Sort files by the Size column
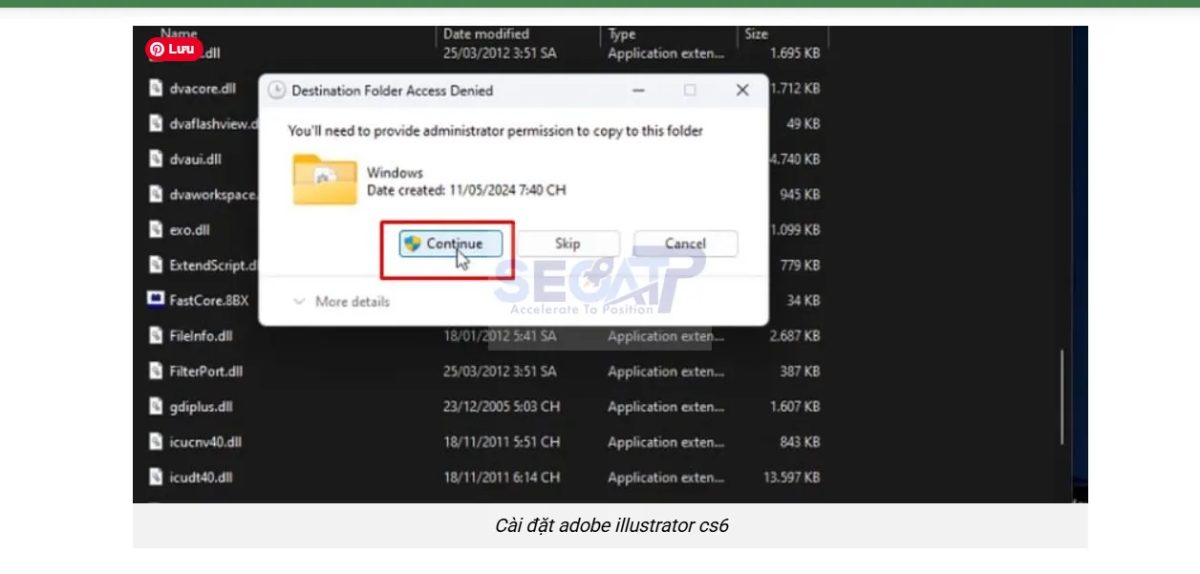This screenshot has height=574, width=1200. 756,34
